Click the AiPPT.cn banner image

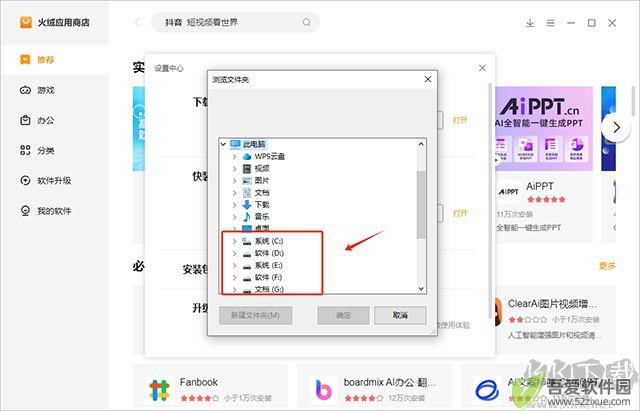coord(544,129)
